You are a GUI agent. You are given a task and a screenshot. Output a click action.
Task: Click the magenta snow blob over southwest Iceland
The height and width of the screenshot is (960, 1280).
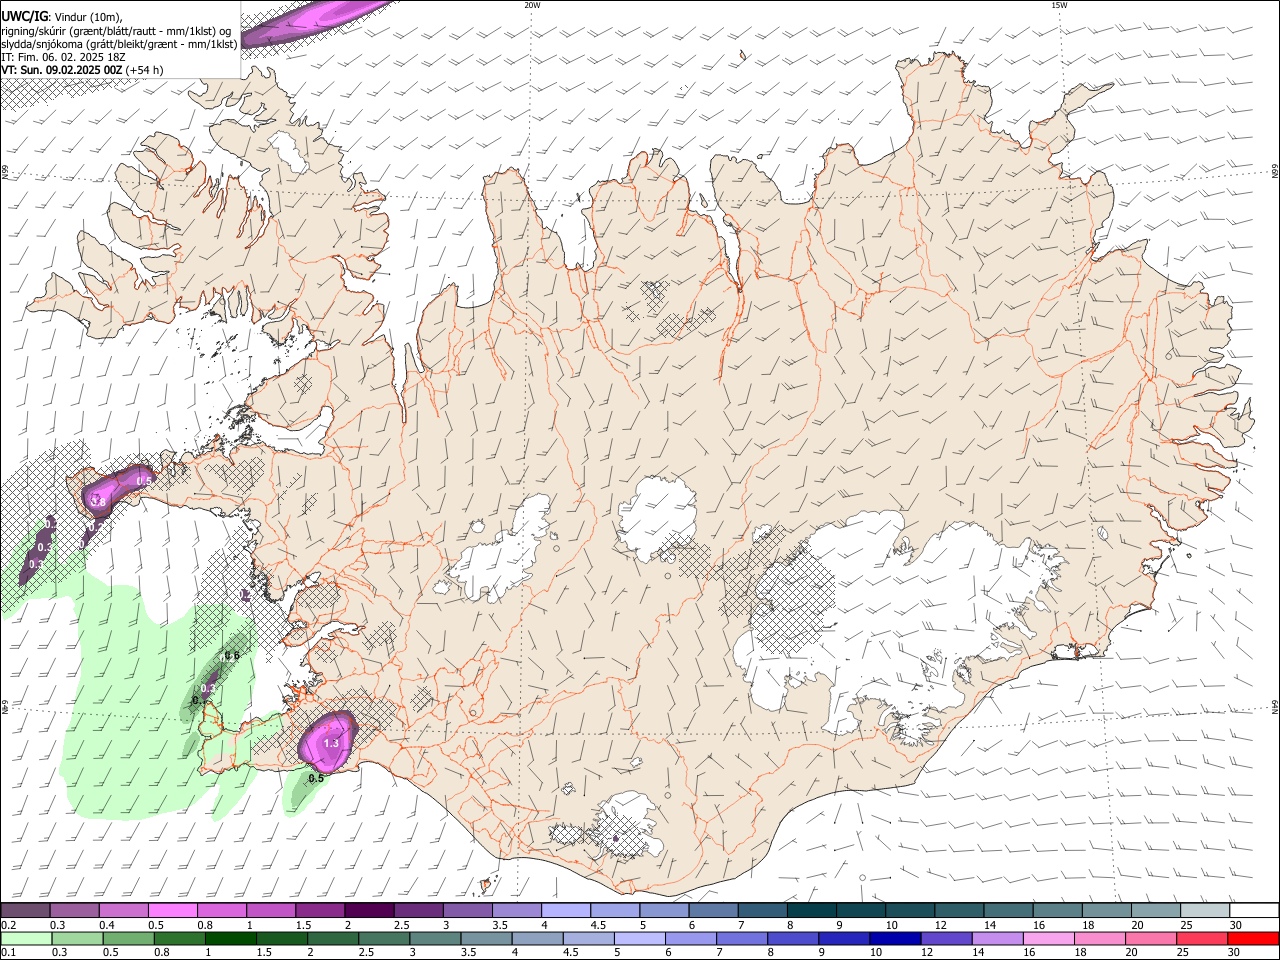(x=328, y=740)
